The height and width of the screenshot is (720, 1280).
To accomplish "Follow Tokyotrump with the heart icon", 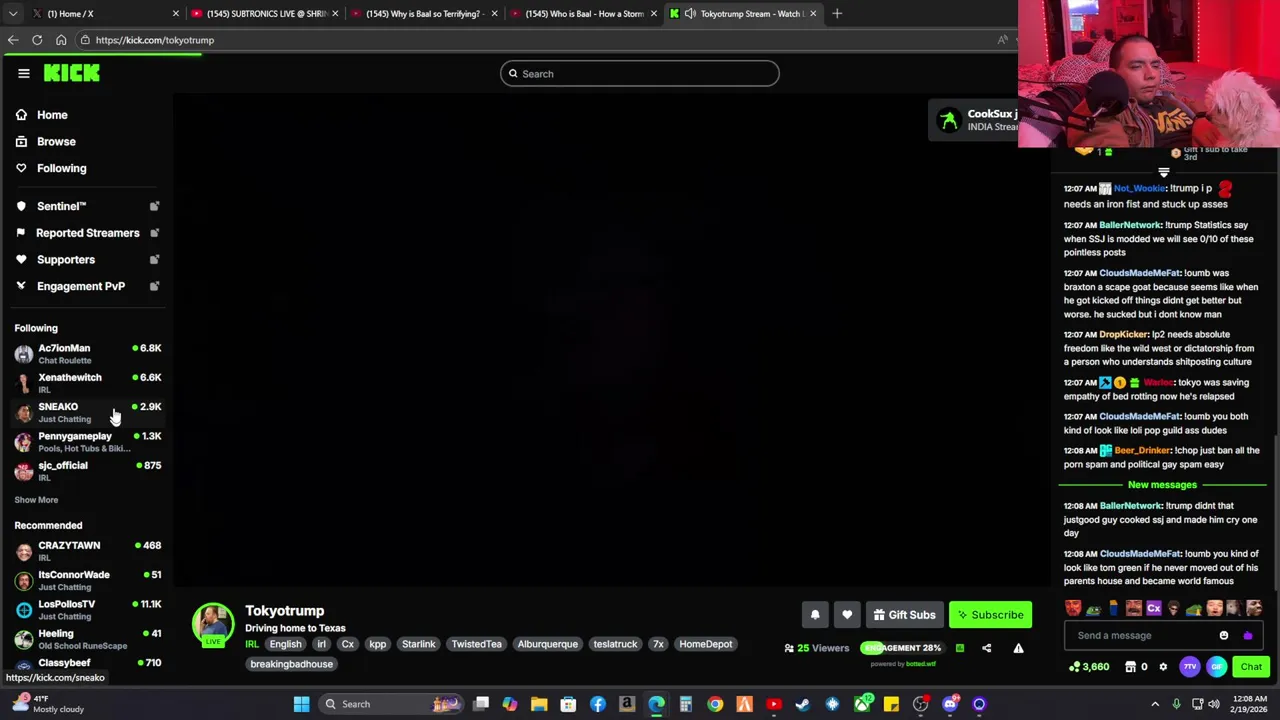I will click(x=847, y=615).
